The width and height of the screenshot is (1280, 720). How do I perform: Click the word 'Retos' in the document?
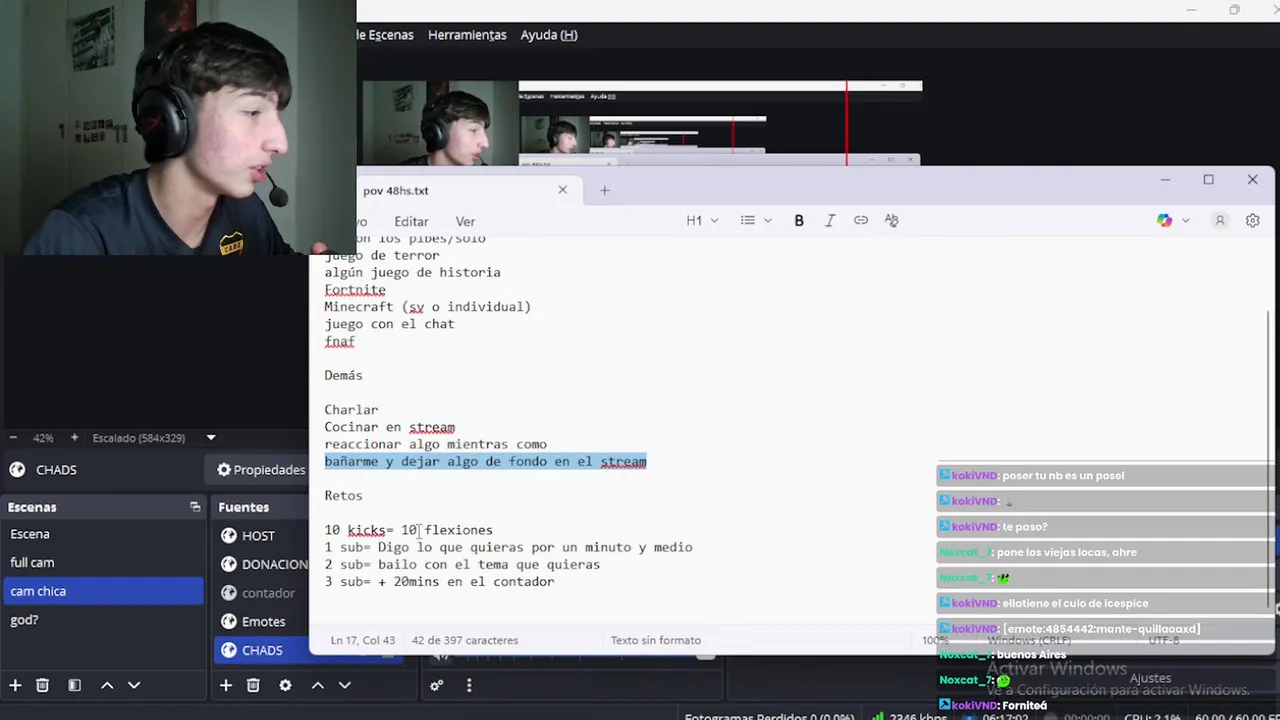pos(343,496)
